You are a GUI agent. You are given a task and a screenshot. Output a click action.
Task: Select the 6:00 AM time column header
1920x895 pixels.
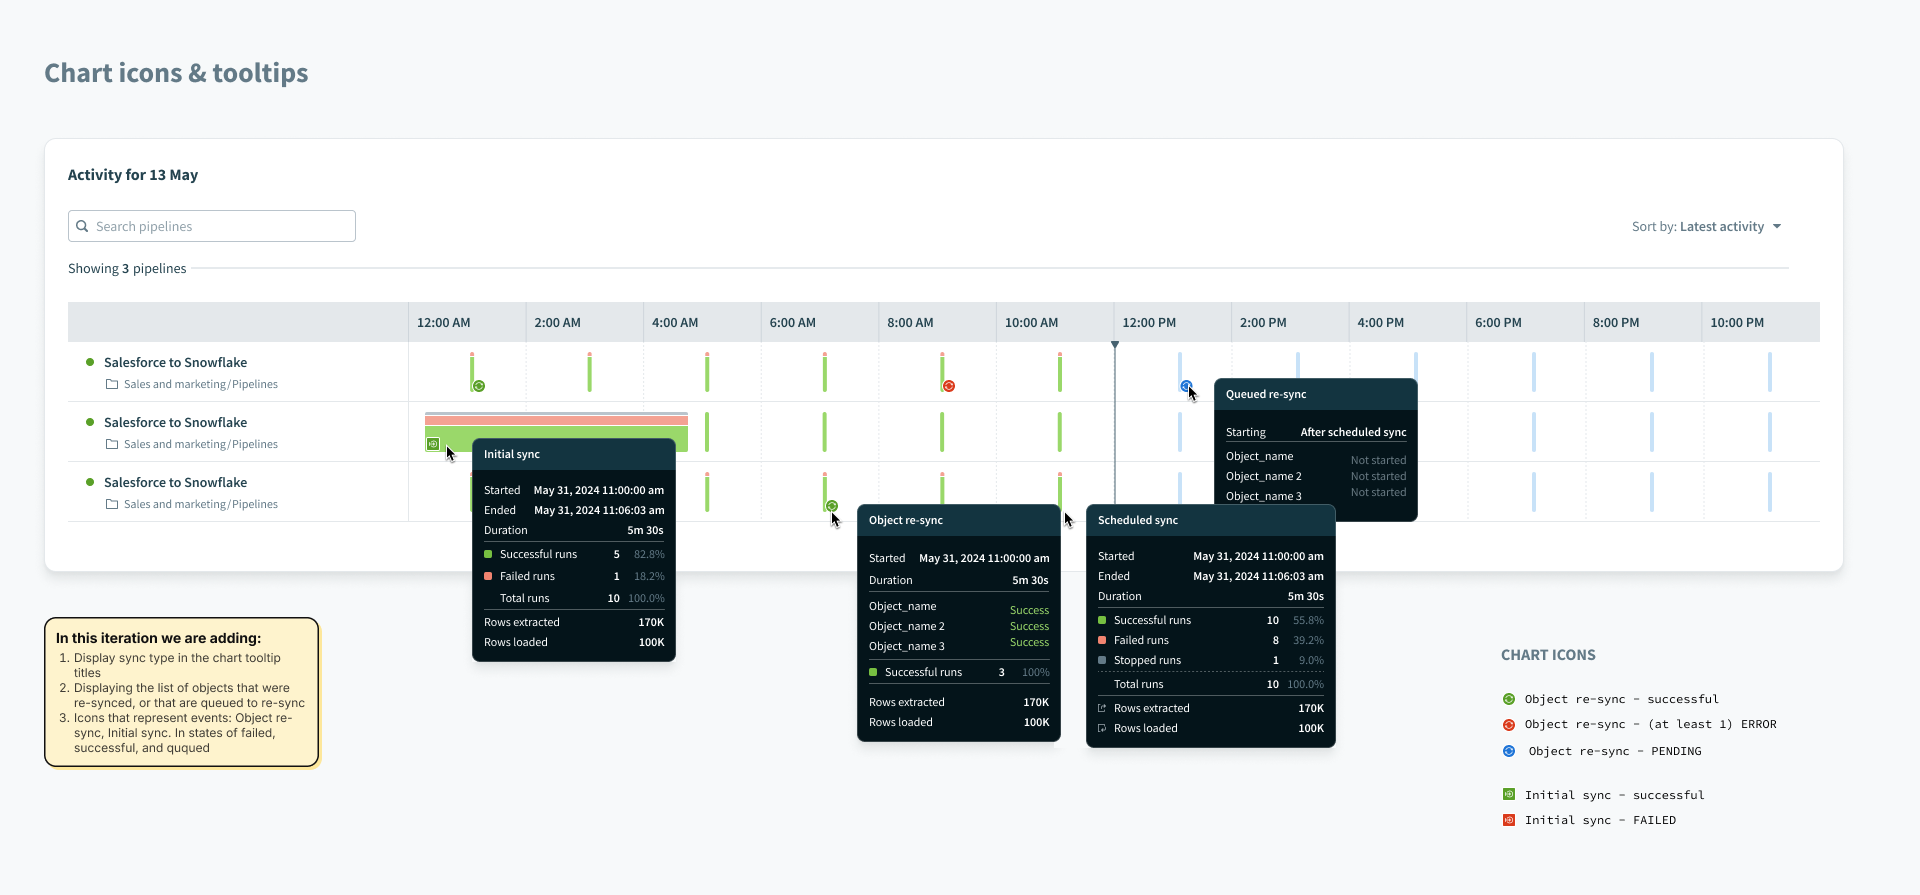(792, 323)
